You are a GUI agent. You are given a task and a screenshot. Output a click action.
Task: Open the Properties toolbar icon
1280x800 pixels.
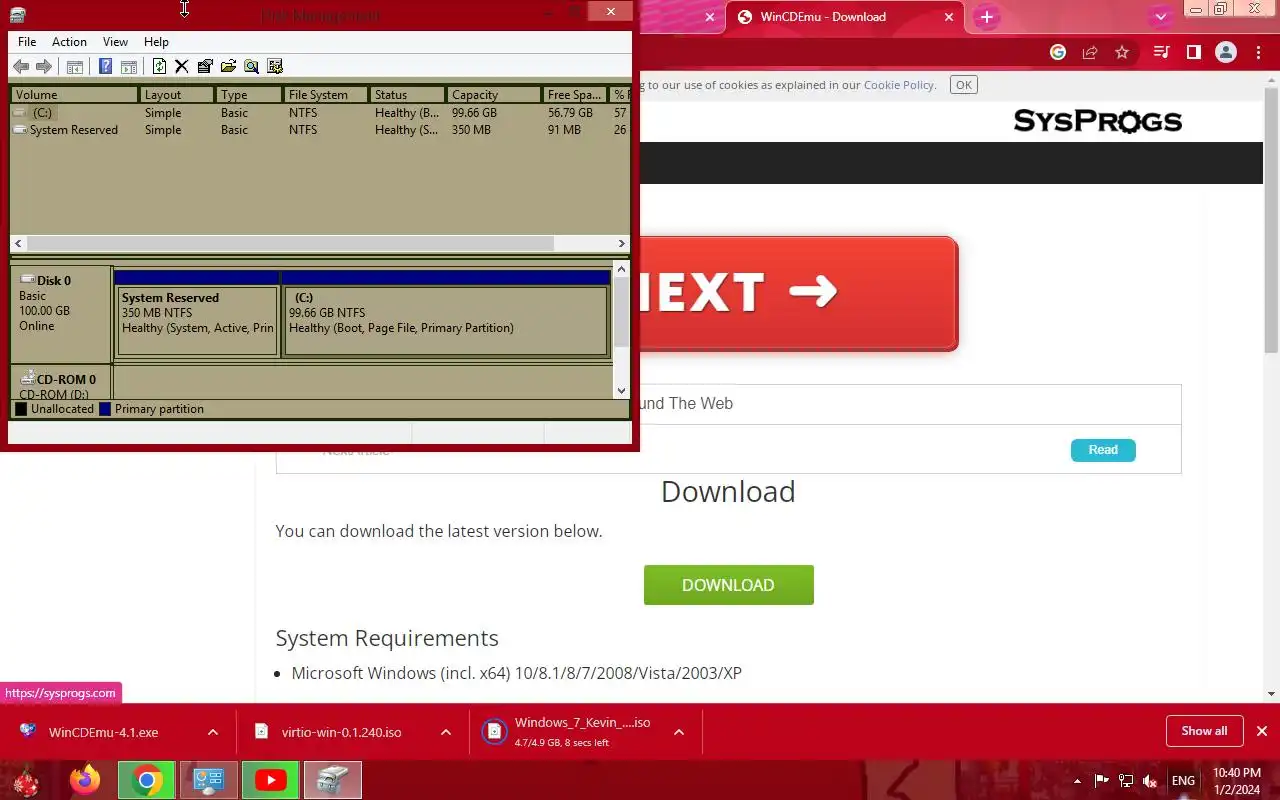point(205,66)
